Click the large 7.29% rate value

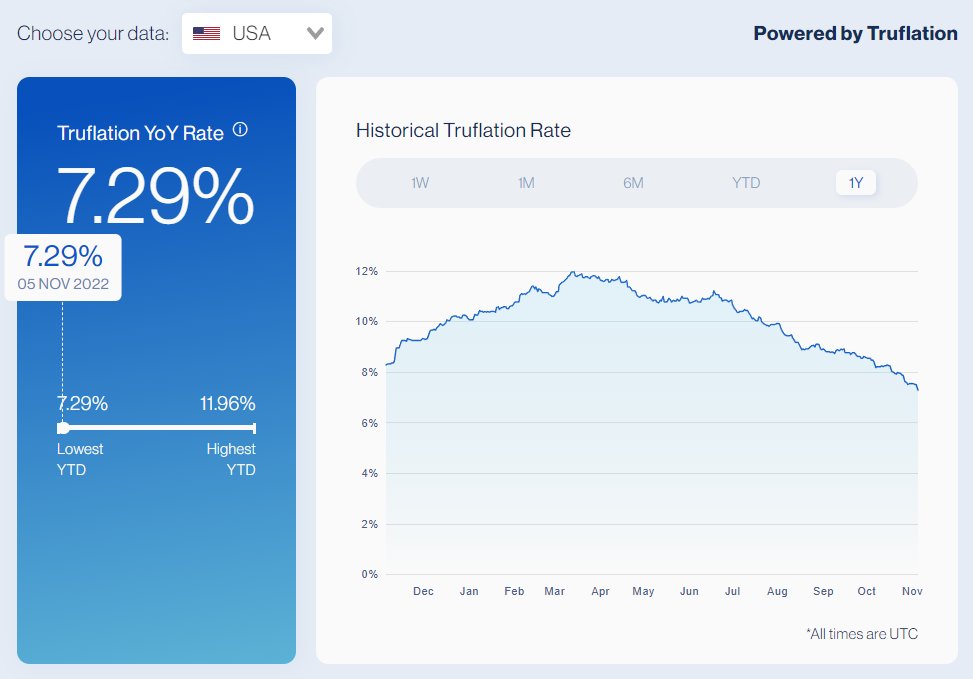click(155, 196)
